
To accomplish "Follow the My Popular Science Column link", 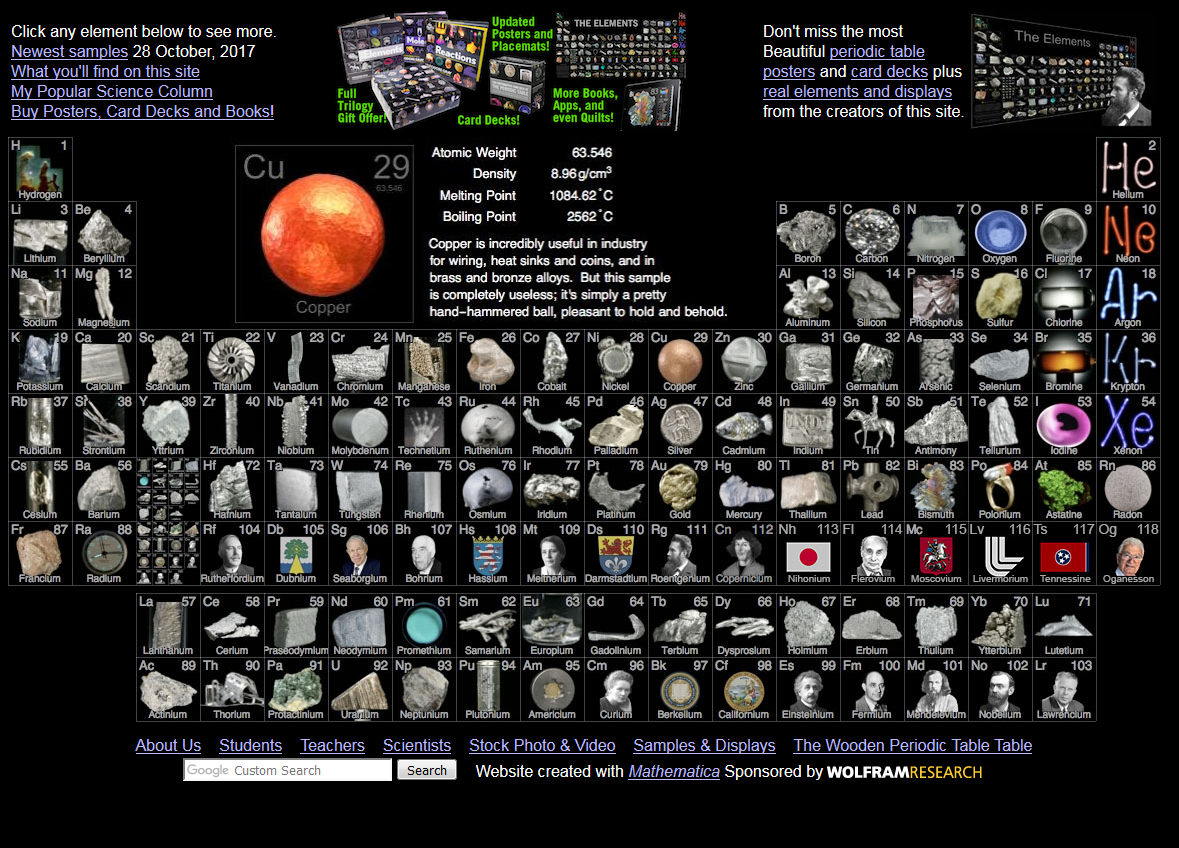I will pos(111,92).
